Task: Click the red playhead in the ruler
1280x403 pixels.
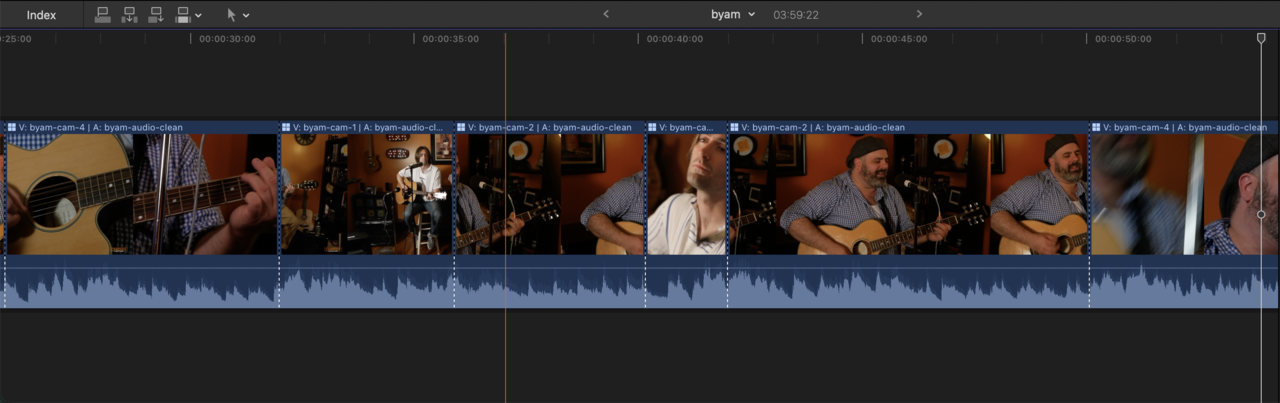Action: point(505,39)
